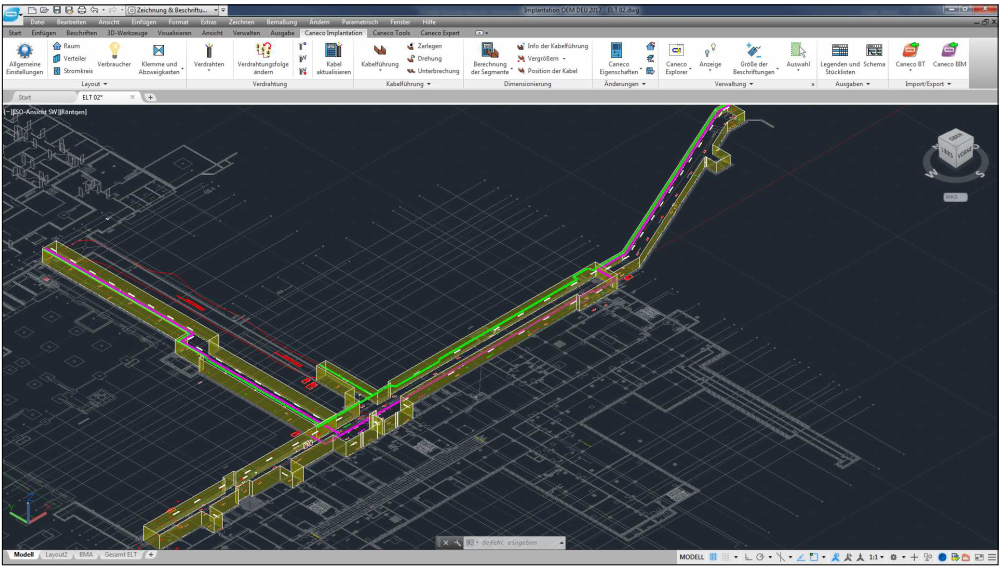Open the Zeichnung & Beschriftung workspace dropdown
Screen dimensions: 1003x572
point(168,9)
